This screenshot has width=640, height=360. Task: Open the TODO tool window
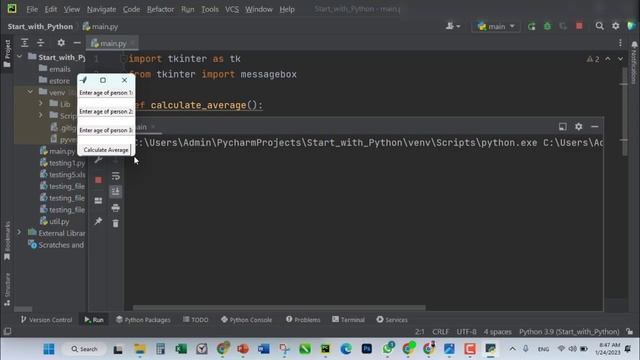(196, 320)
